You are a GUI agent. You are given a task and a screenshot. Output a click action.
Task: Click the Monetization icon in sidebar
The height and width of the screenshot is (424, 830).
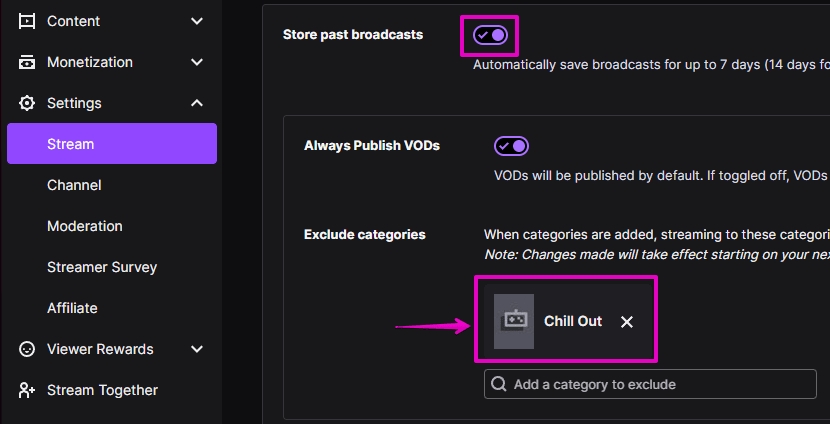(26, 62)
